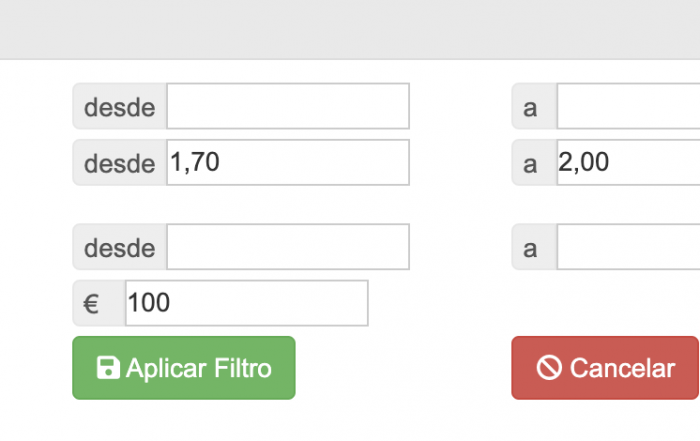Focus the empty 'a' field above the 2,00 field
The width and height of the screenshot is (700, 441).
[629, 106]
